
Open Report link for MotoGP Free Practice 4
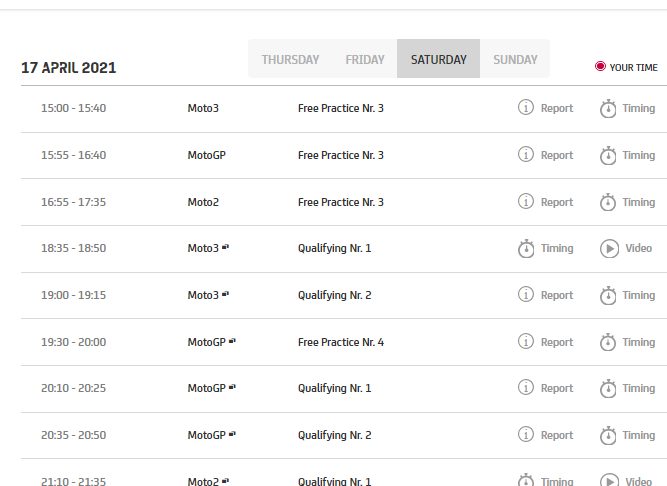(x=557, y=342)
